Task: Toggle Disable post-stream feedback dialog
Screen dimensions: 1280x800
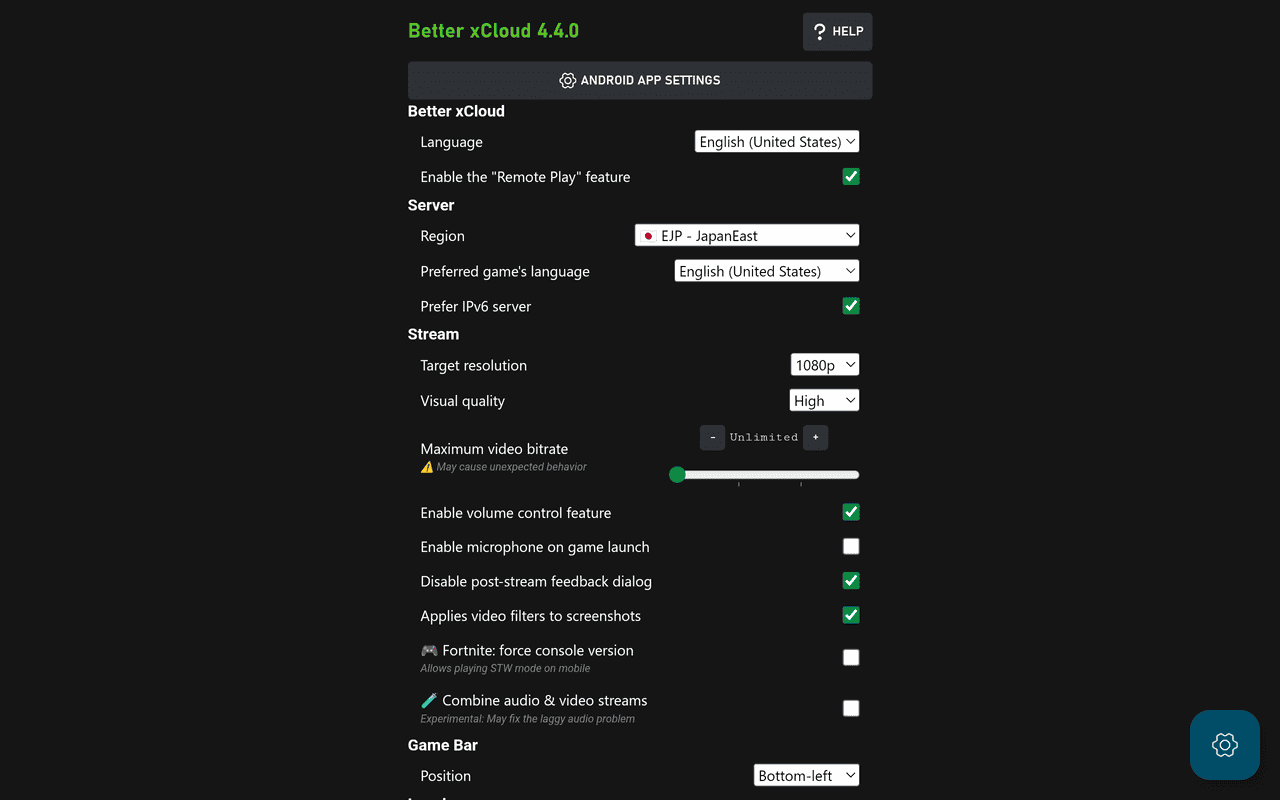Action: point(851,581)
